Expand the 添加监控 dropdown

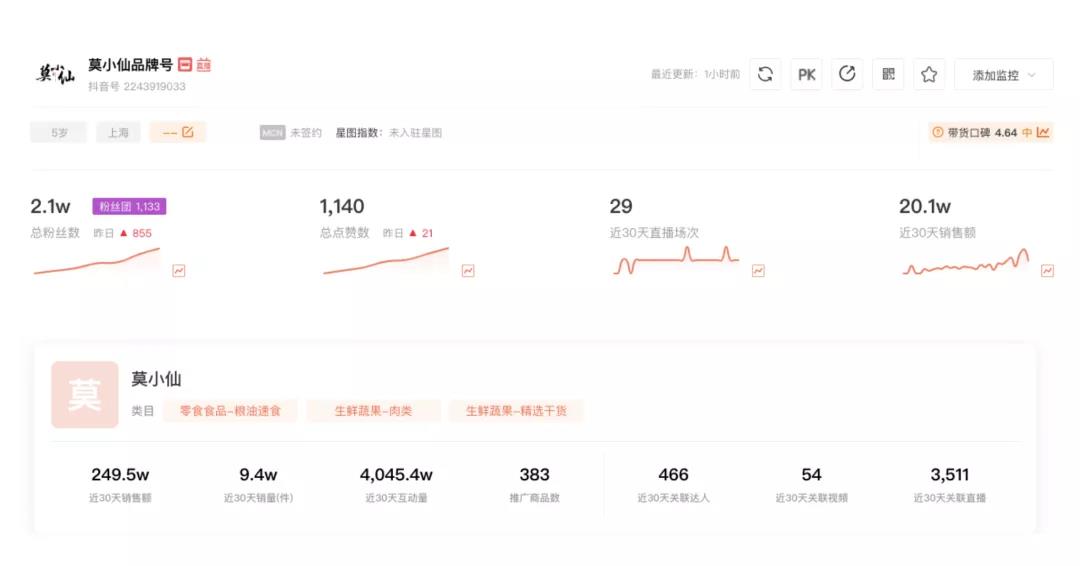point(1004,74)
